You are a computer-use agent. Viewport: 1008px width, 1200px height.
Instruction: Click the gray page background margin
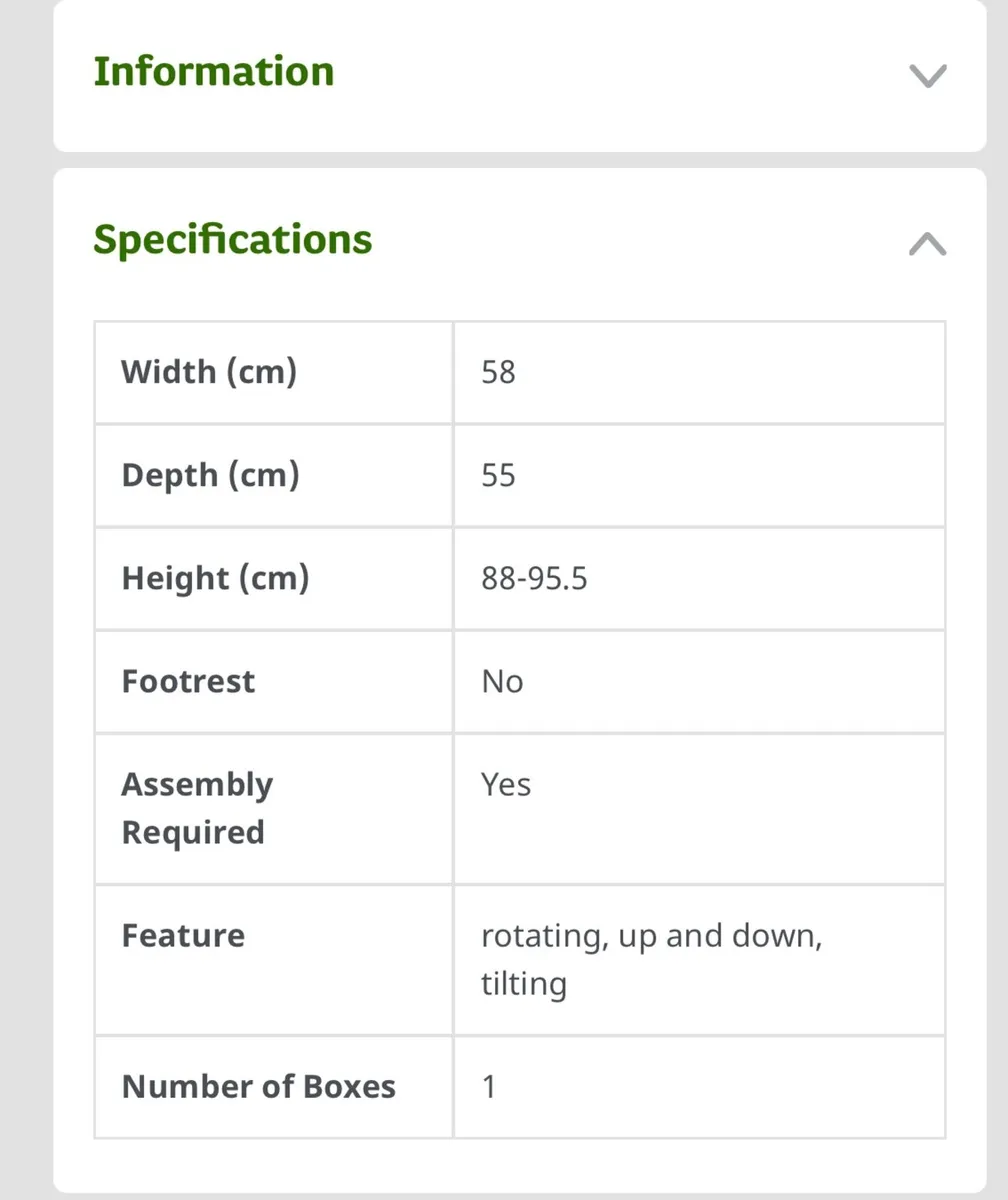point(25,600)
